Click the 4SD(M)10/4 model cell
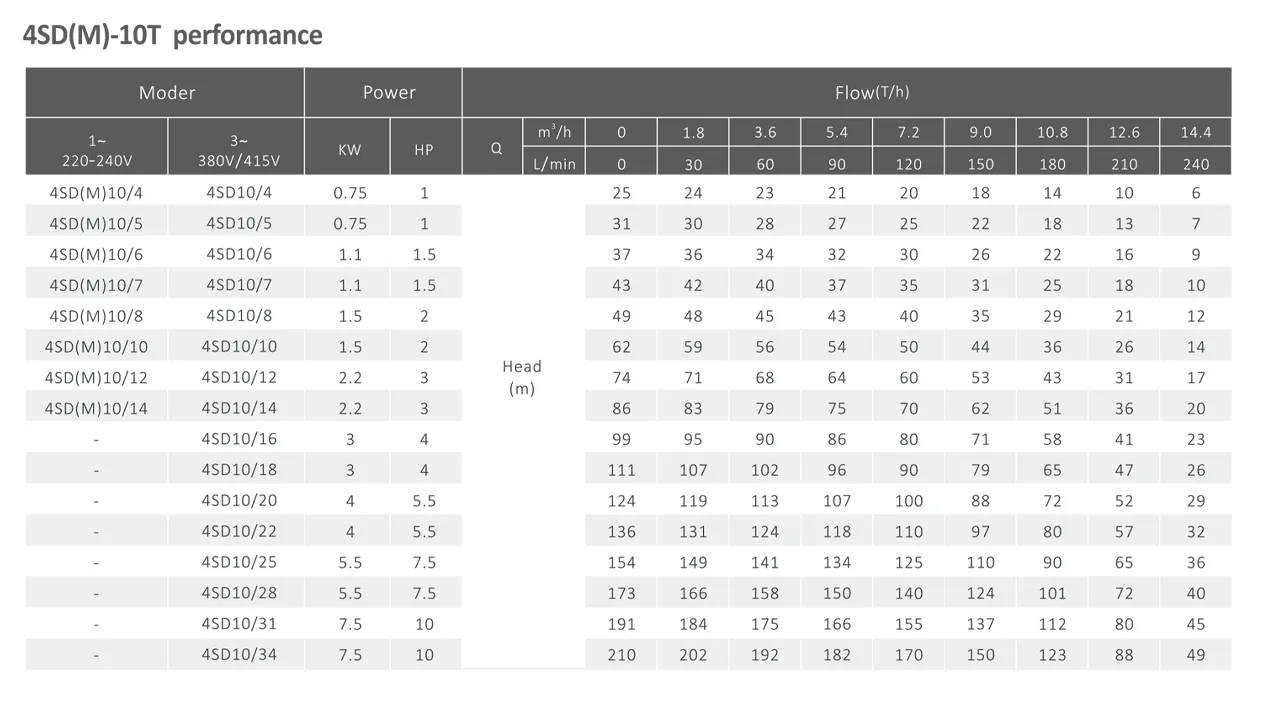The image size is (1280, 706). 96,193
